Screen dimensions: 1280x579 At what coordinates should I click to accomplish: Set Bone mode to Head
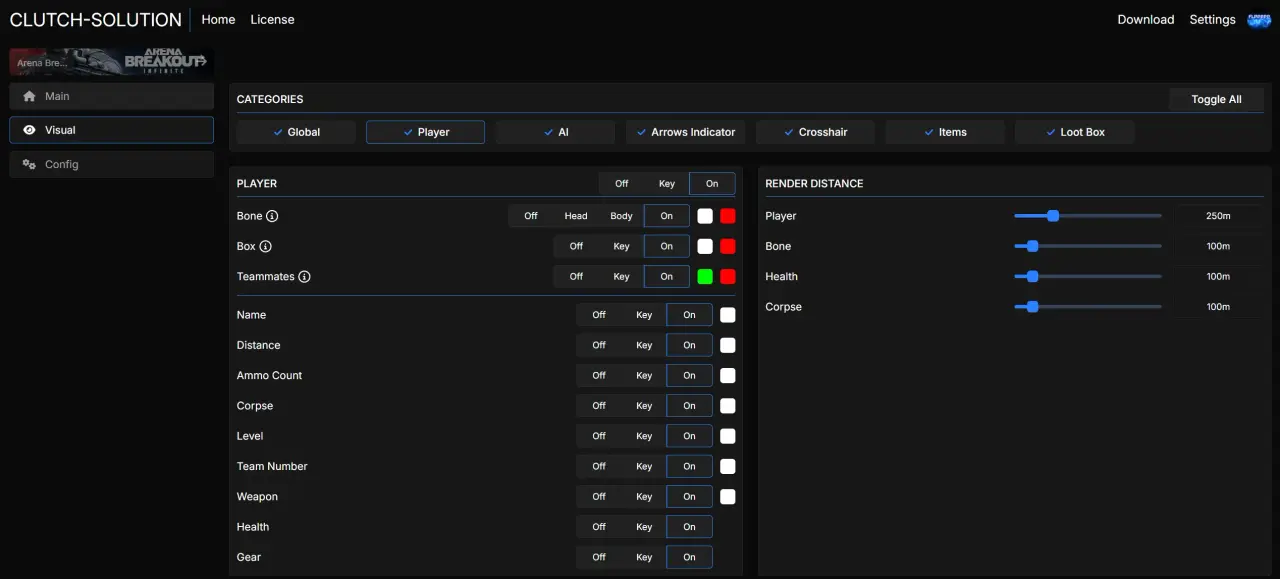click(x=576, y=216)
